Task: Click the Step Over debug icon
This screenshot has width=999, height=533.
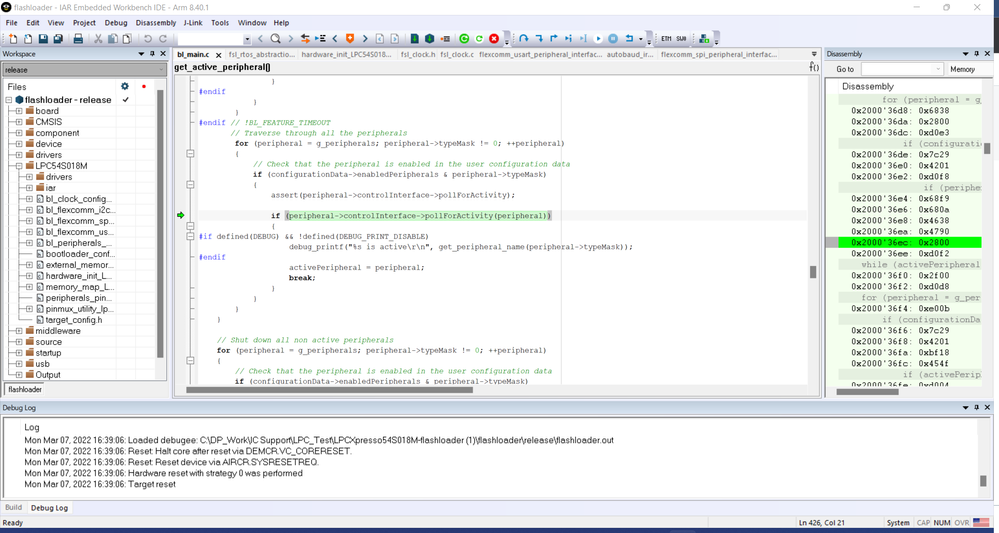Action: pos(524,39)
